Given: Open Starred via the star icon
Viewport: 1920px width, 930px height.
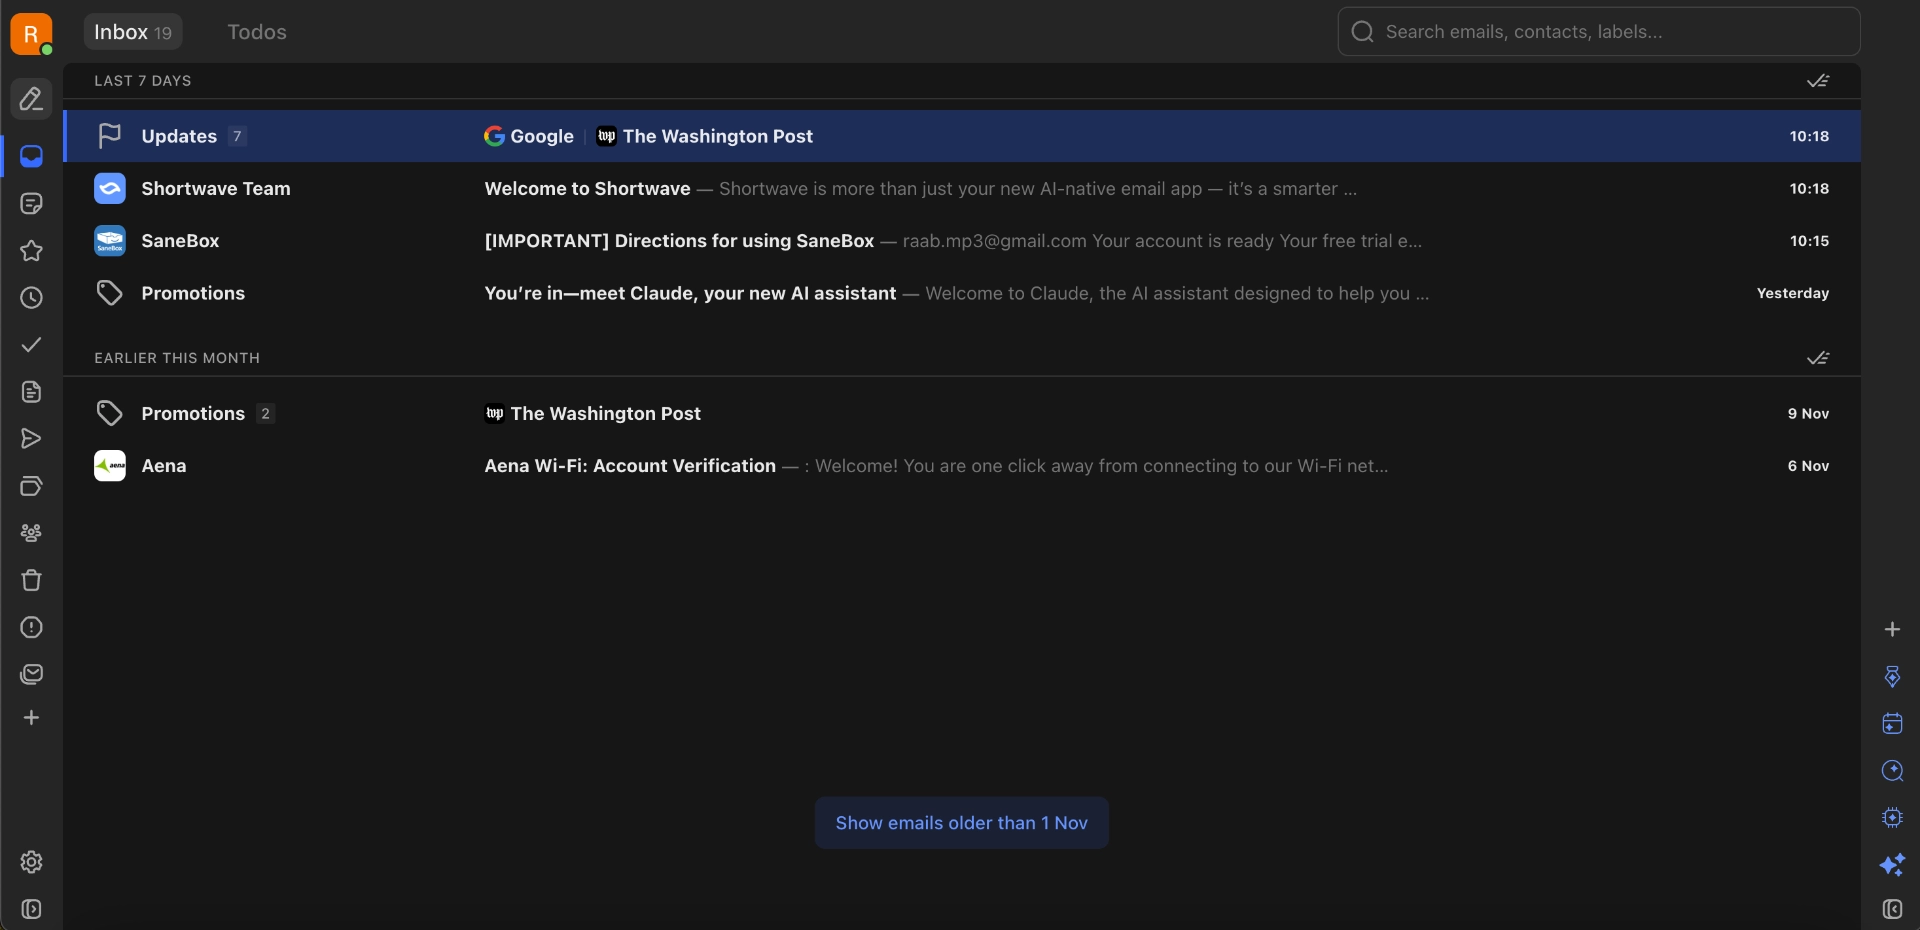Looking at the screenshot, I should point(31,250).
